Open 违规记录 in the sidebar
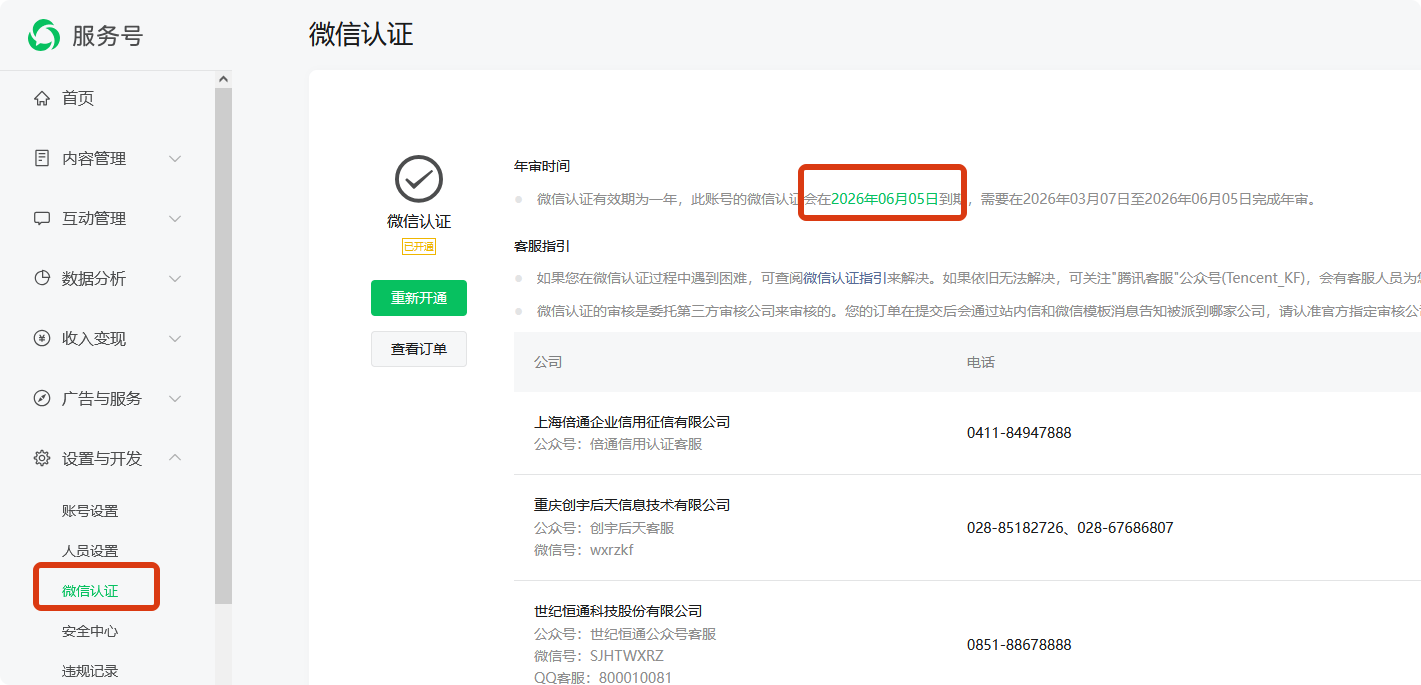The width and height of the screenshot is (1421, 685). [x=90, y=671]
